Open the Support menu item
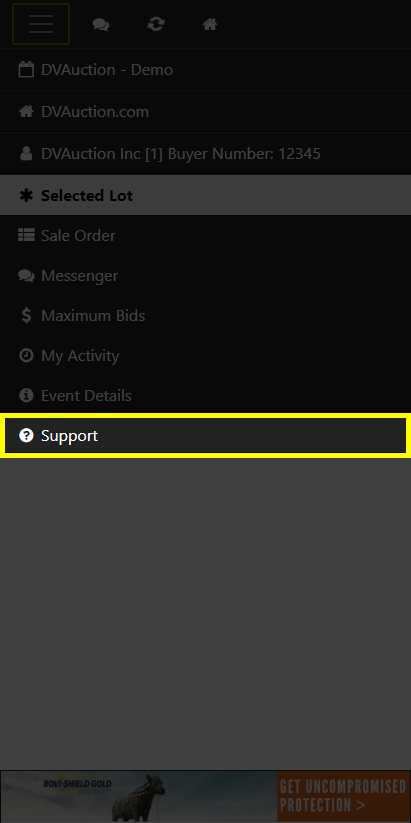 pos(205,436)
